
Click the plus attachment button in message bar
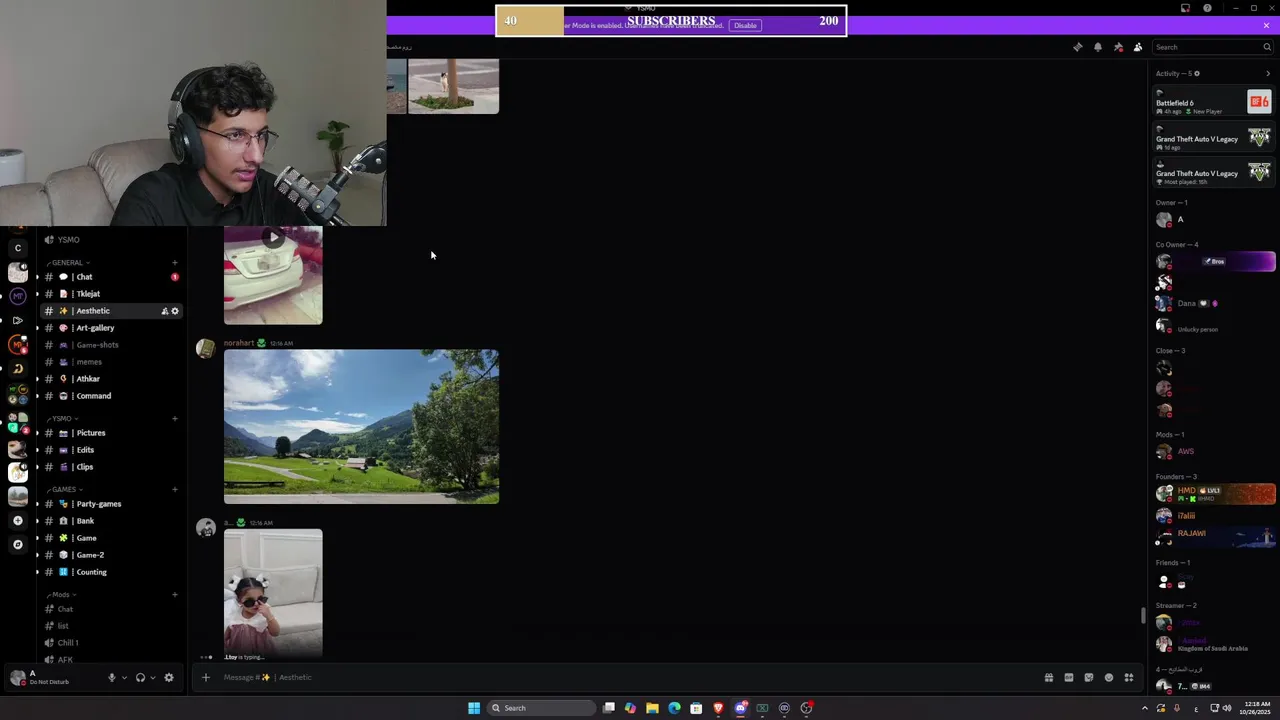pos(206,677)
